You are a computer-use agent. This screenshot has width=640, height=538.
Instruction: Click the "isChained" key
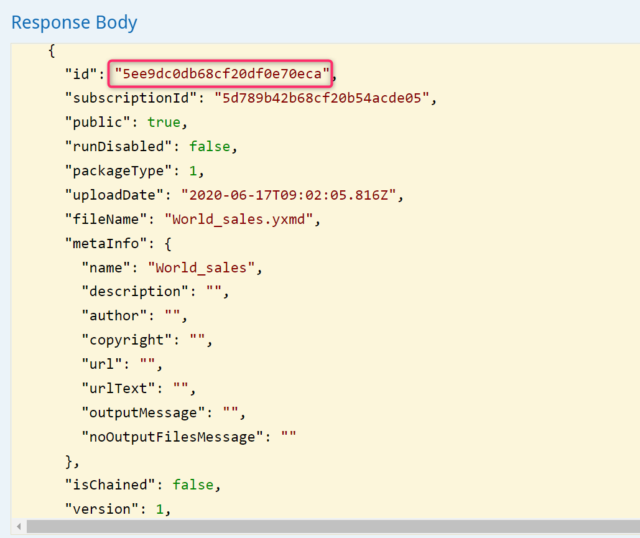pos(110,485)
